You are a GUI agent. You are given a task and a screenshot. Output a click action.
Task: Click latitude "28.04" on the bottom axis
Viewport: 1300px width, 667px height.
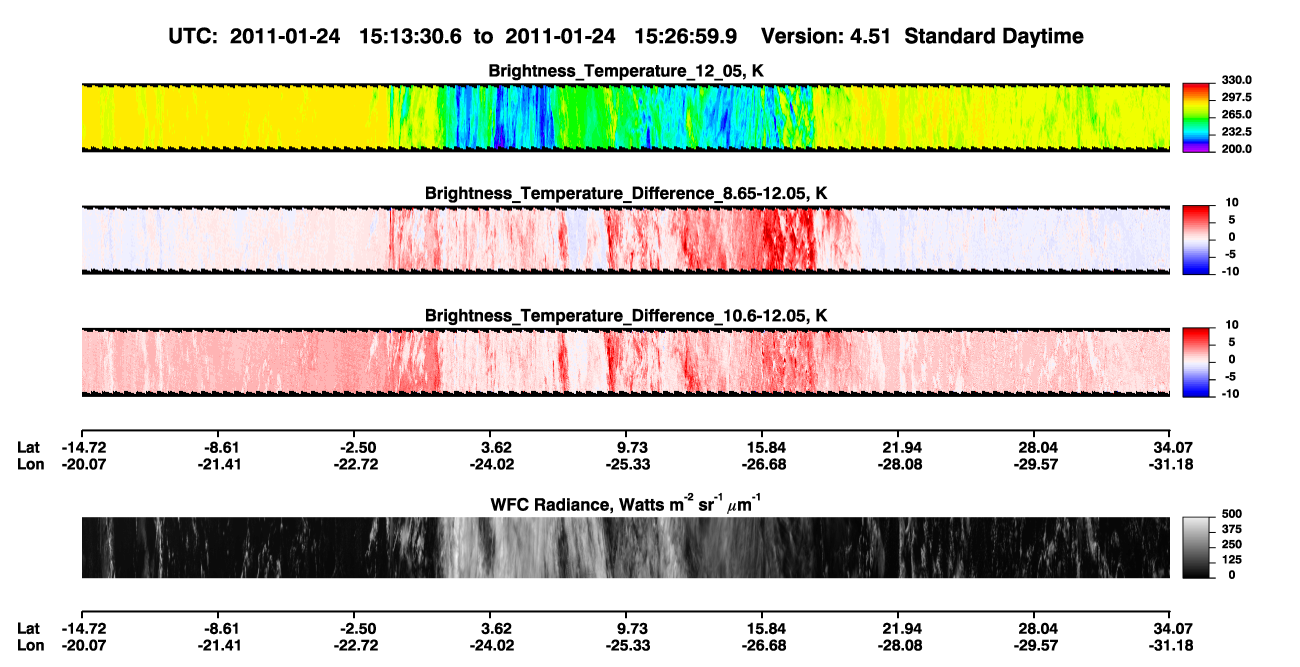click(x=1036, y=629)
